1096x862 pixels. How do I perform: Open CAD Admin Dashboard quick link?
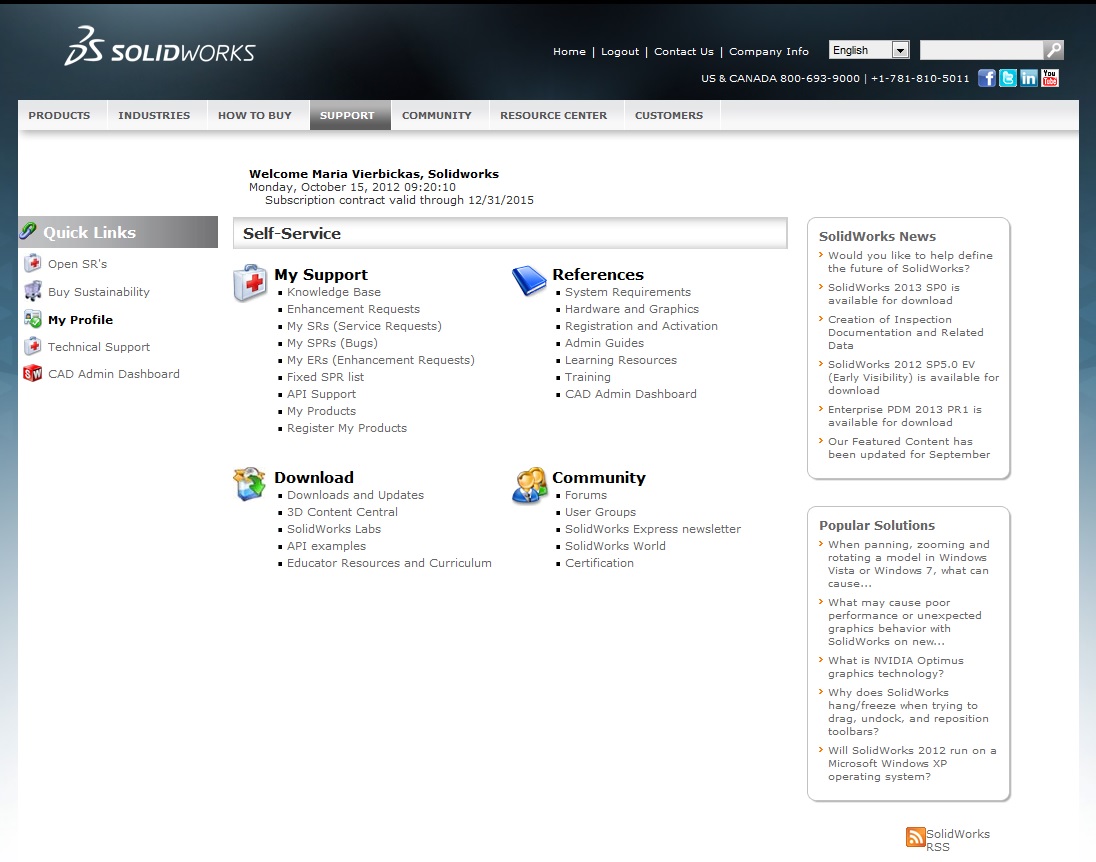point(113,374)
